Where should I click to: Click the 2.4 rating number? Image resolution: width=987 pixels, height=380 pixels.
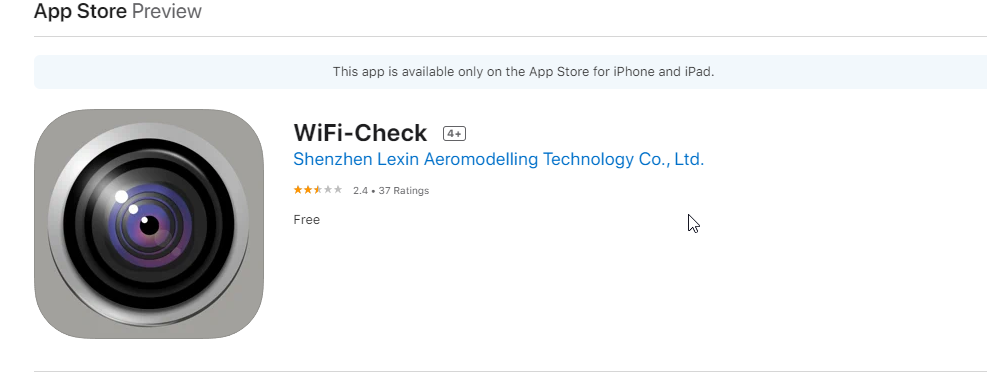(x=360, y=191)
